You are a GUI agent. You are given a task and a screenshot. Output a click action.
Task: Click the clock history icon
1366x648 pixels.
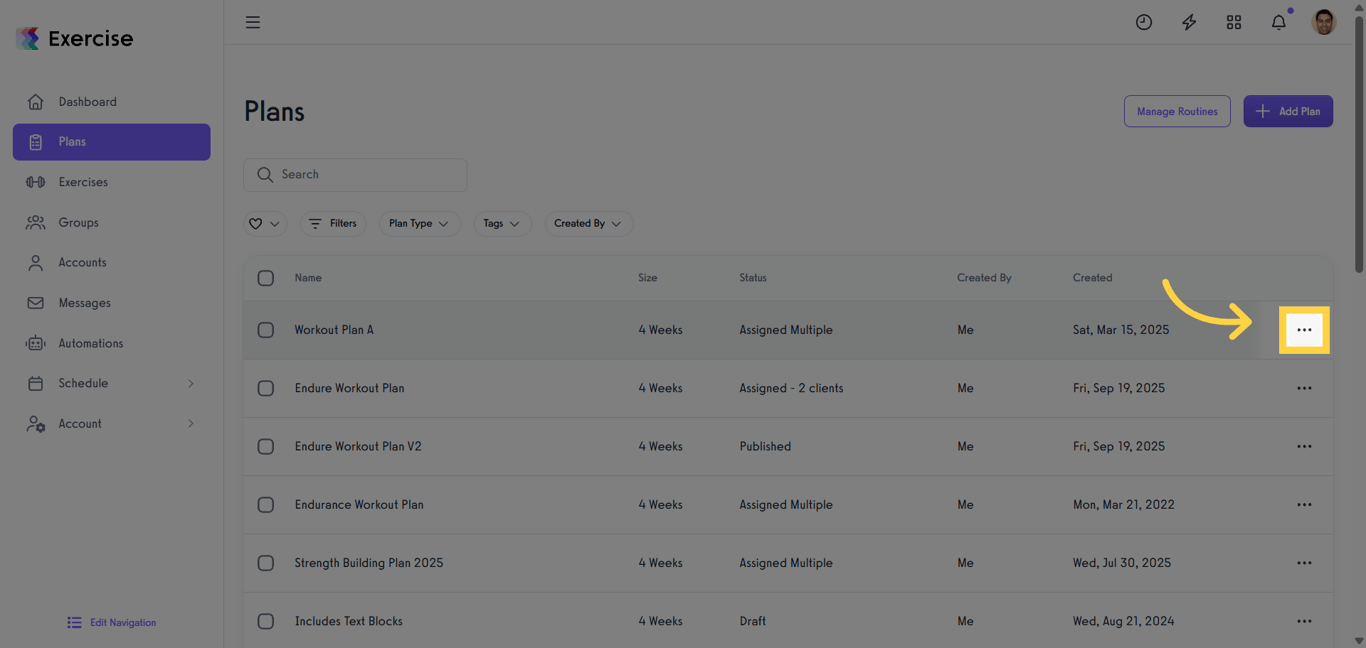pos(1144,22)
